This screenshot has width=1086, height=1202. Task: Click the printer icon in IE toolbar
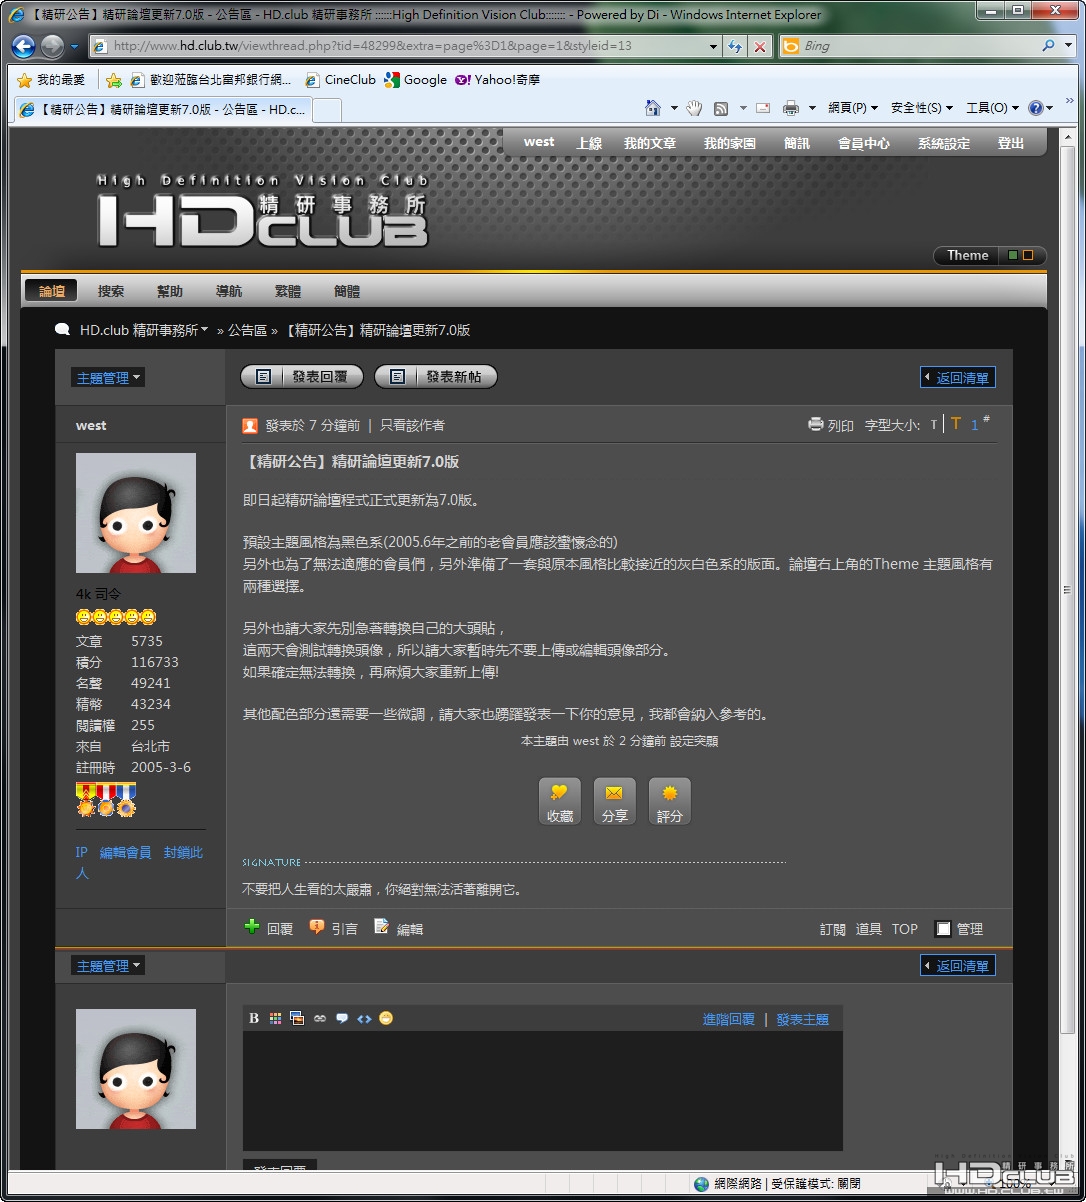tap(791, 108)
